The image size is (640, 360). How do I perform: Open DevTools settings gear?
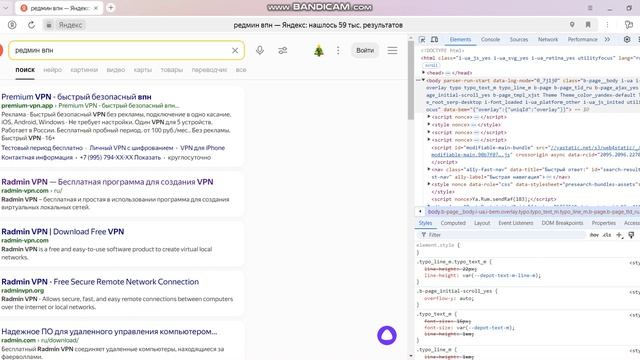point(627,40)
